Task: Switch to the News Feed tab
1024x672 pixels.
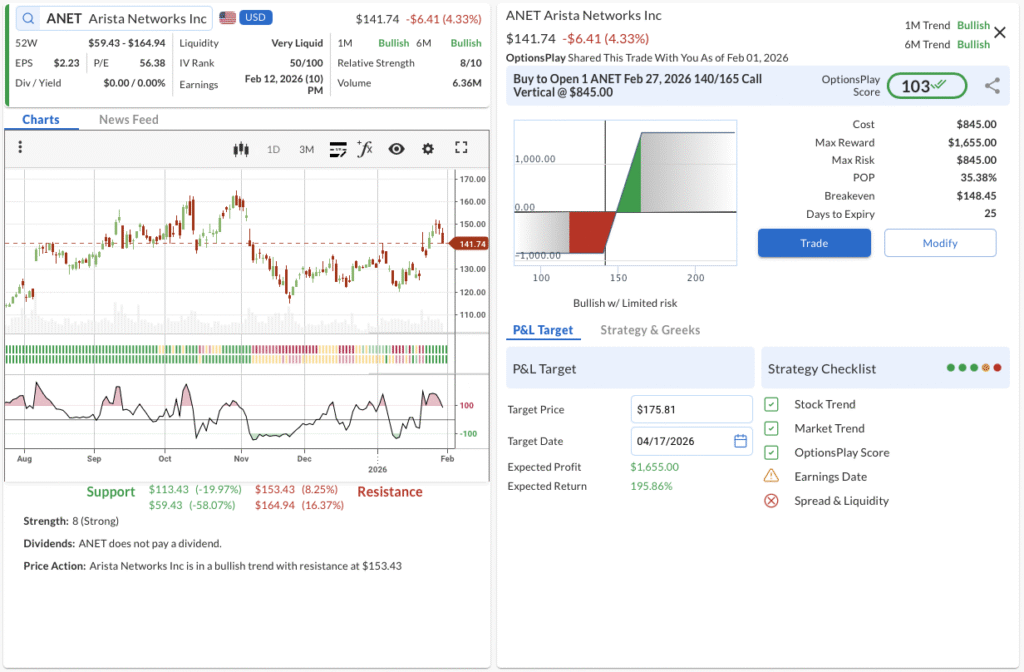Action: coord(128,120)
